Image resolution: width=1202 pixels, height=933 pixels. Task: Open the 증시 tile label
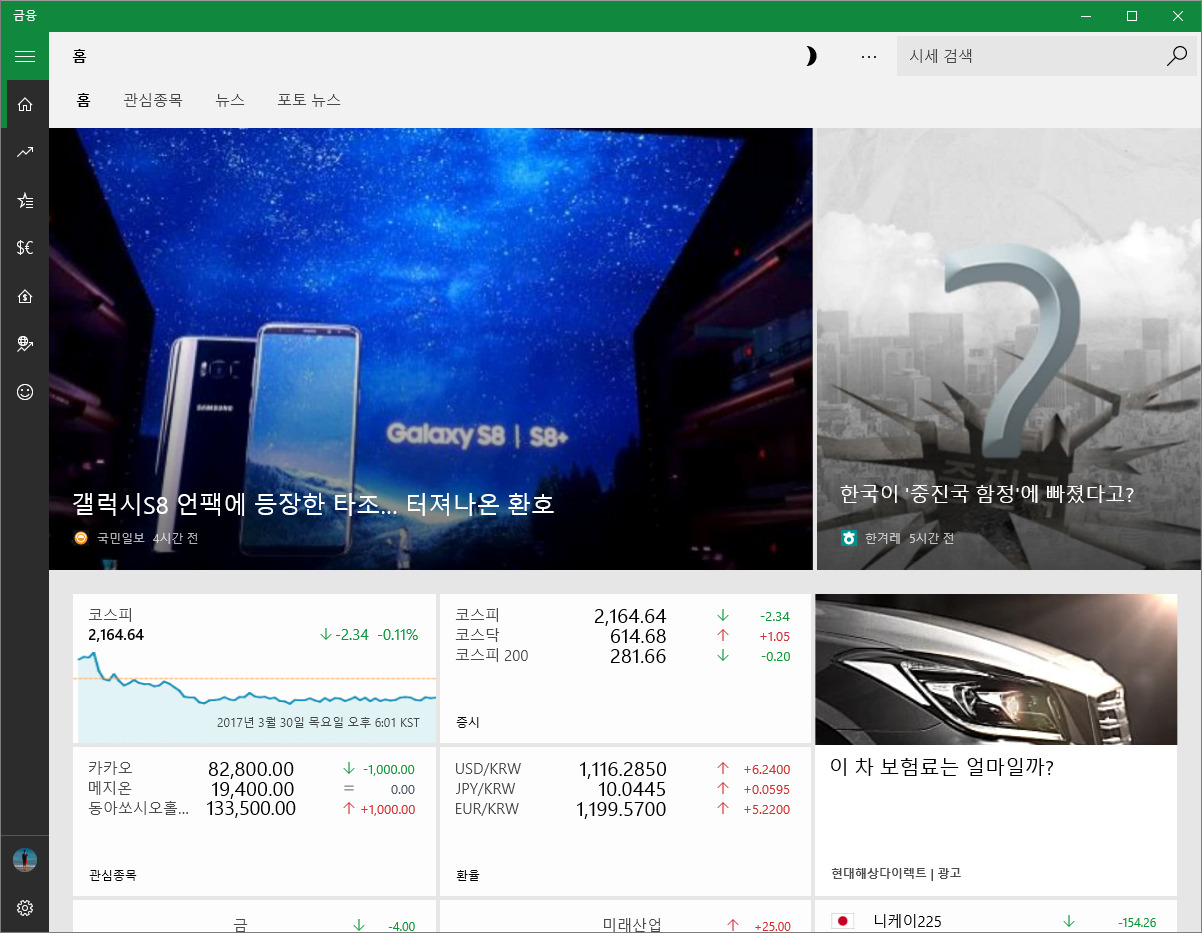click(467, 722)
